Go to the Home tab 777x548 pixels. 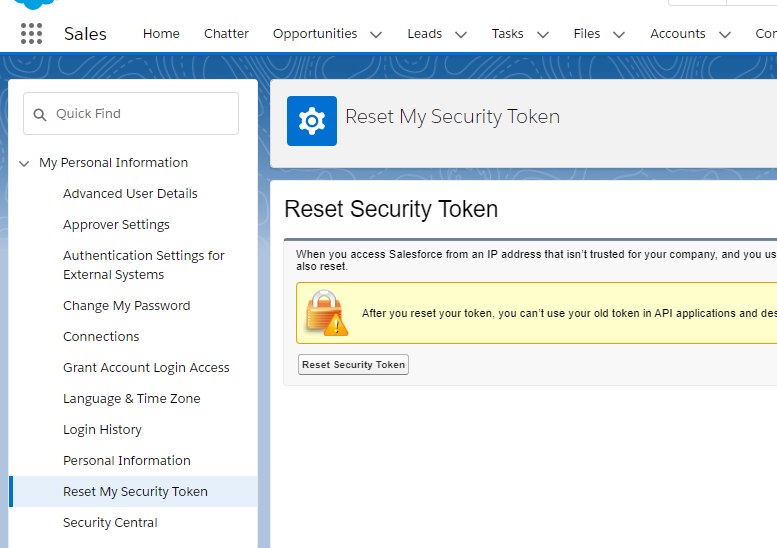[161, 33]
